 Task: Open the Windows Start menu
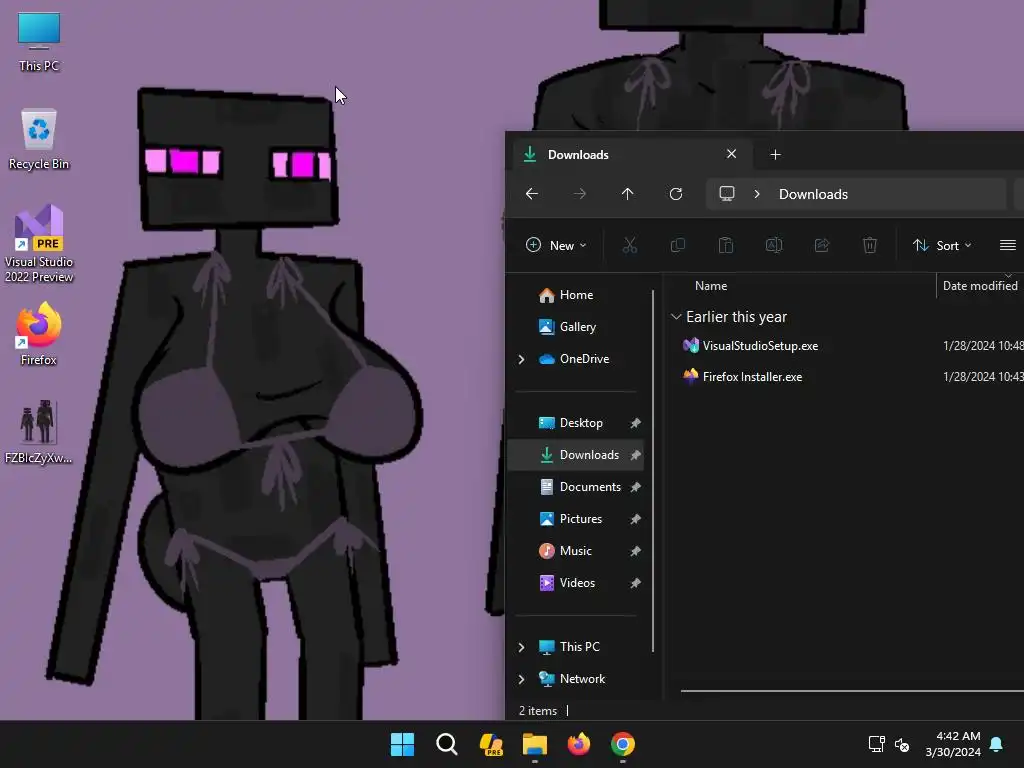click(x=402, y=744)
